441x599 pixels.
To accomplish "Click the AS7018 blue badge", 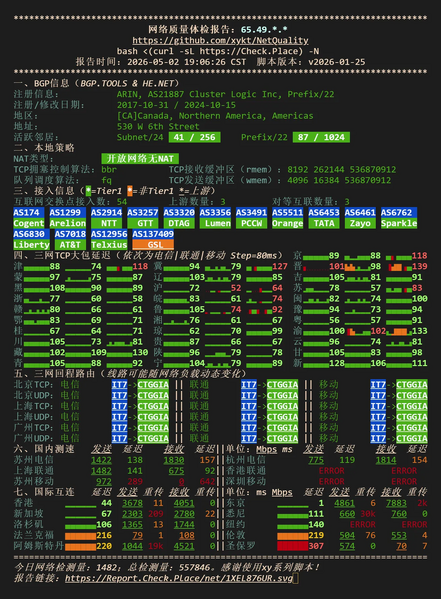I will pos(70,234).
